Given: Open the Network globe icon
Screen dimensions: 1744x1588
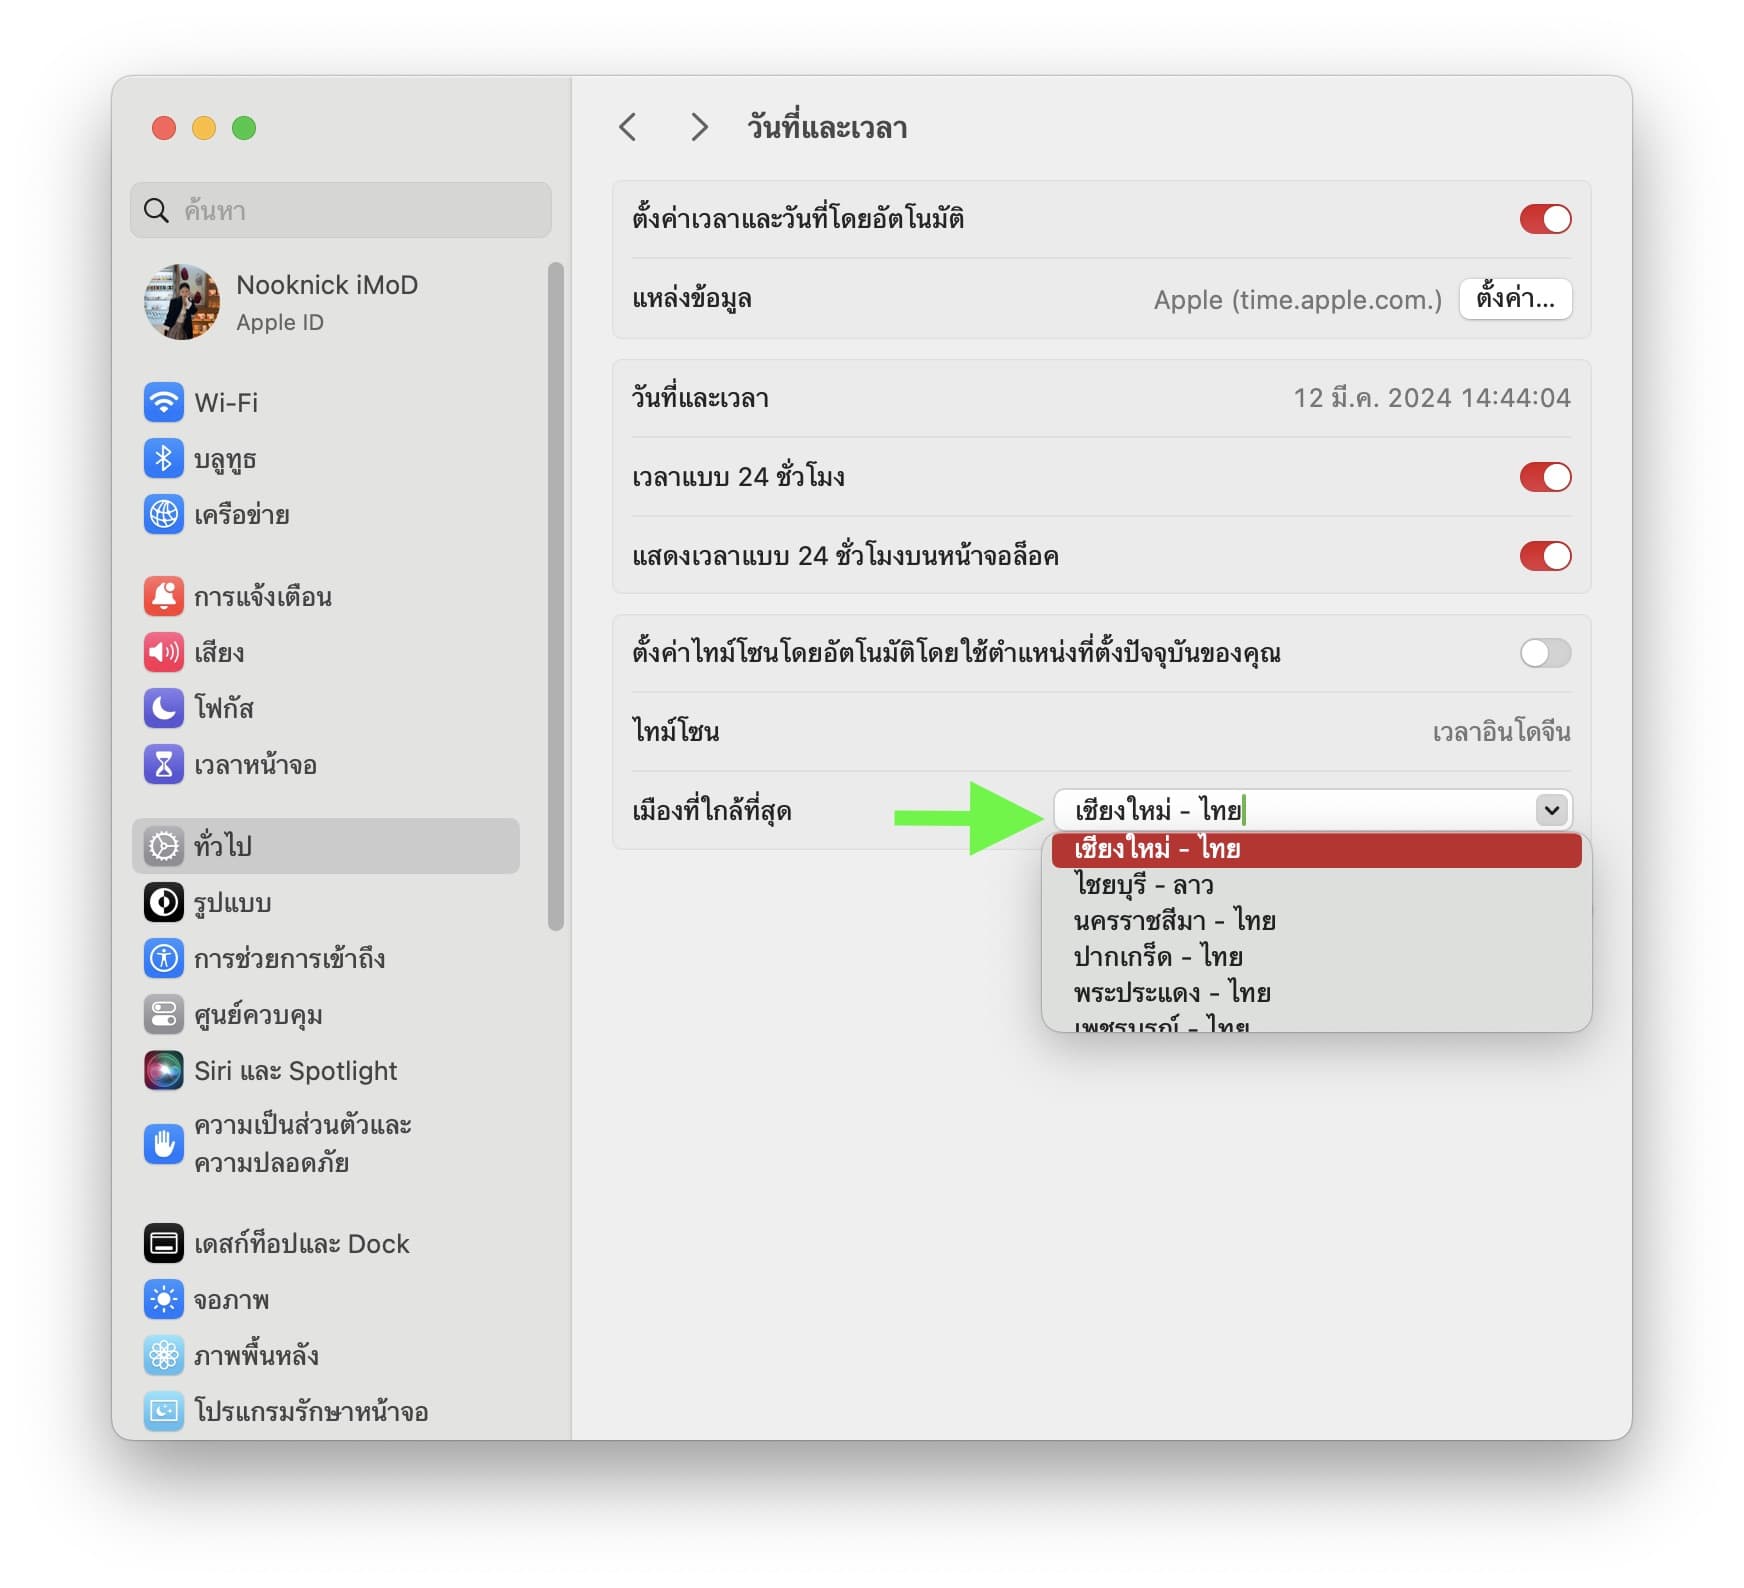Looking at the screenshot, I should click(x=163, y=515).
